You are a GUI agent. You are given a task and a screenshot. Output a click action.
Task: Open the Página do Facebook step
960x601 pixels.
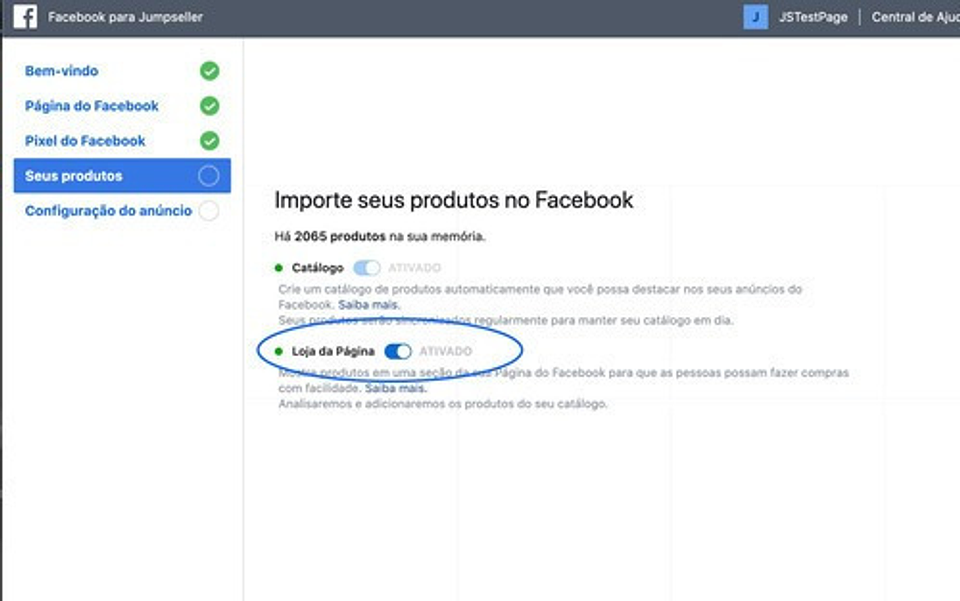click(92, 106)
